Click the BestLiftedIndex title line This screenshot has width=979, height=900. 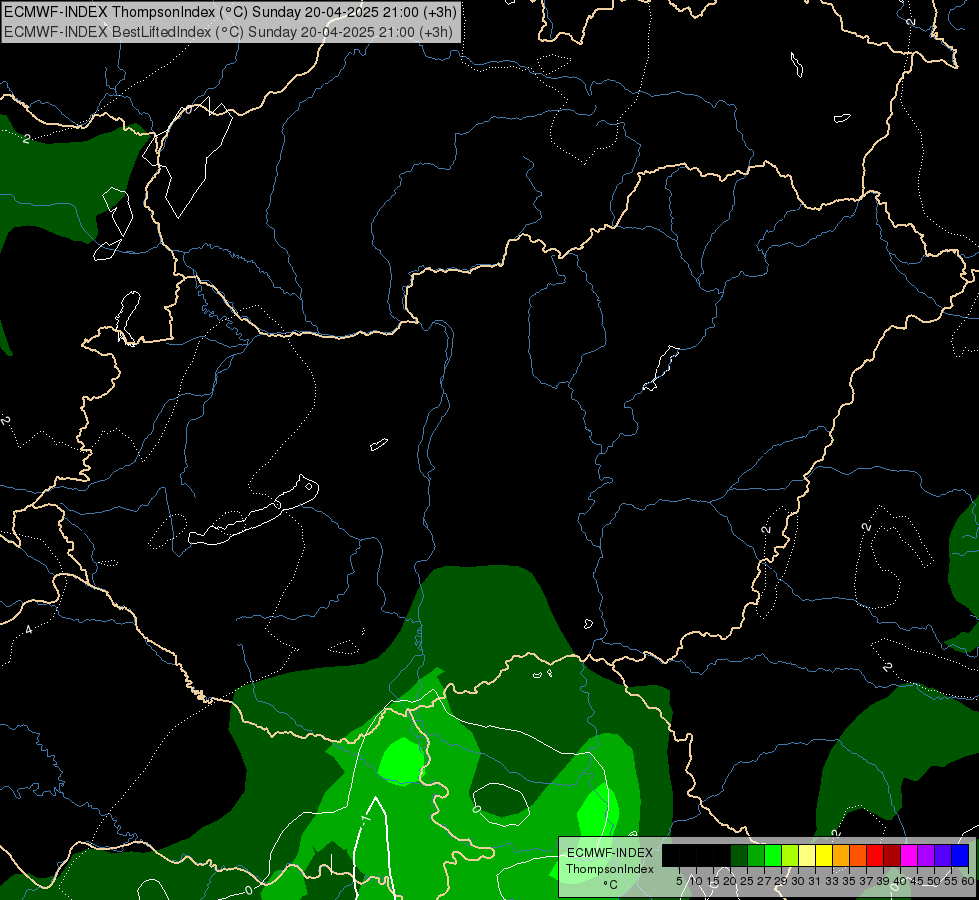click(229, 32)
